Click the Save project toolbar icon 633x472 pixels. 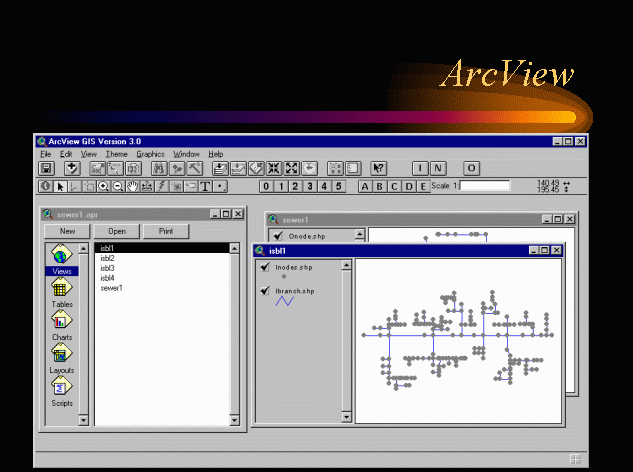click(x=46, y=169)
